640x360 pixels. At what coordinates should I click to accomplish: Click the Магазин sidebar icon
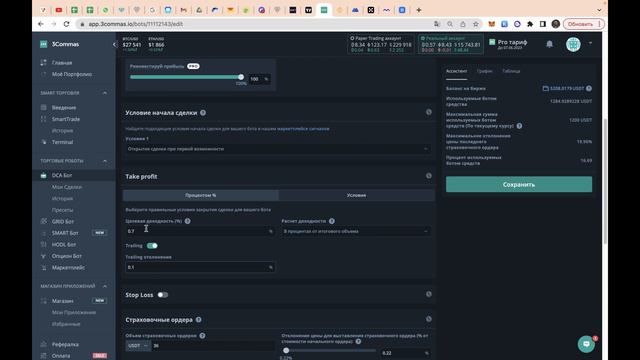click(44, 301)
